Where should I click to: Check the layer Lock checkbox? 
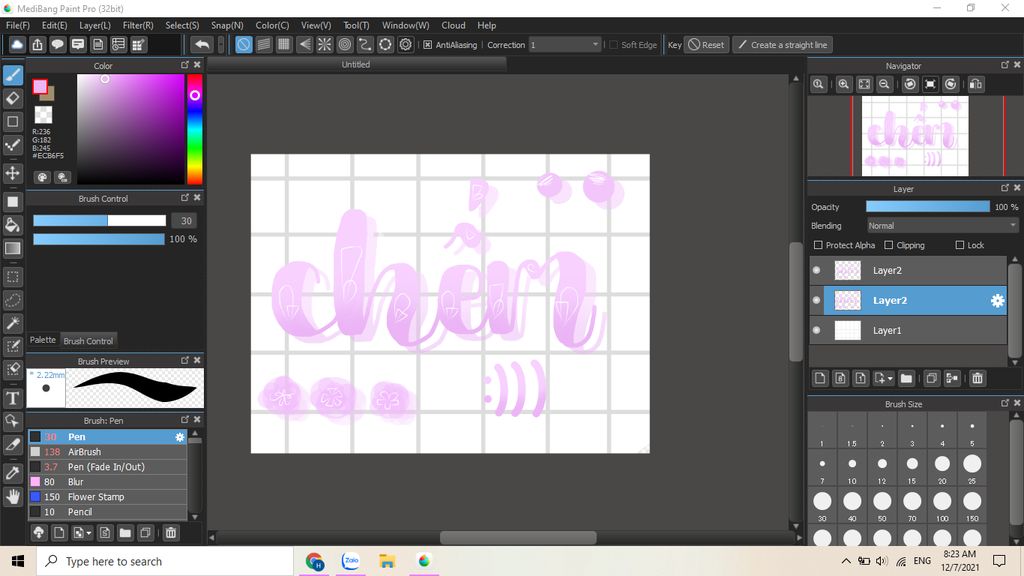(959, 245)
